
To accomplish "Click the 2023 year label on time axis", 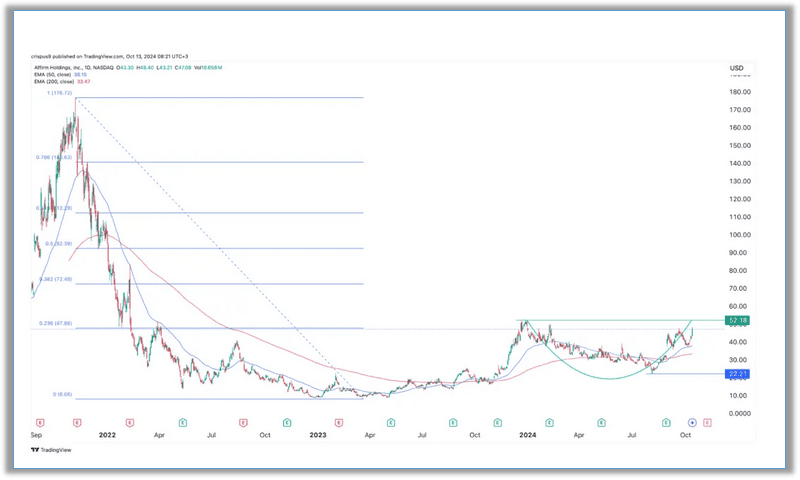I will coord(318,435).
